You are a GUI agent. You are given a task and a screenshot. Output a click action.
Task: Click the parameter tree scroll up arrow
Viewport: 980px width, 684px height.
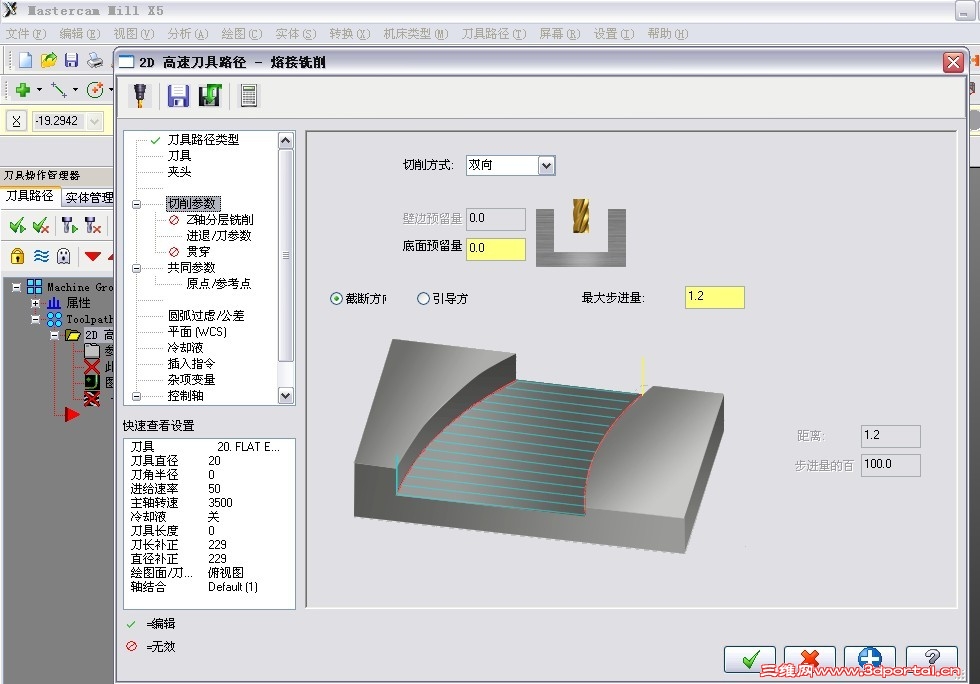286,141
